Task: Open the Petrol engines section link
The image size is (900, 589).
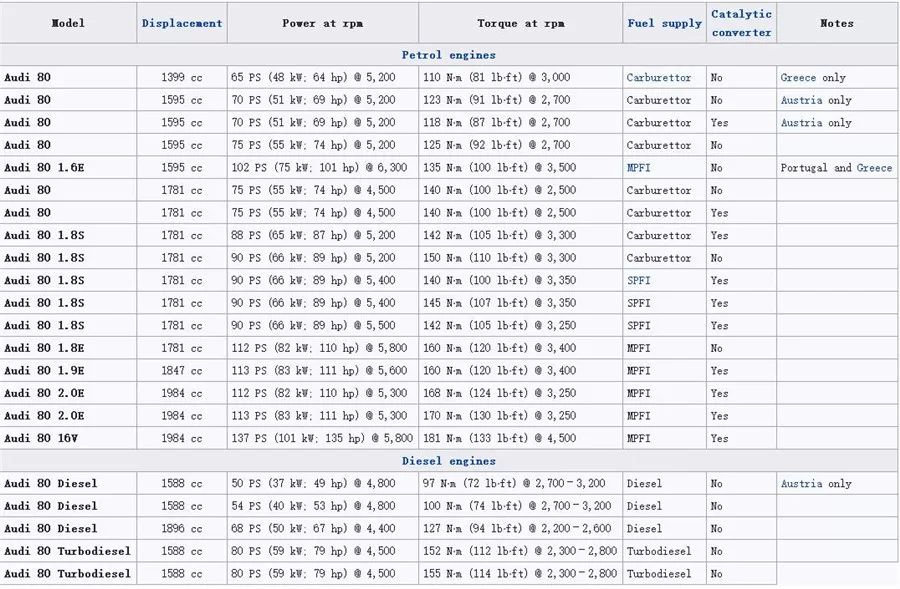Action: pos(448,55)
